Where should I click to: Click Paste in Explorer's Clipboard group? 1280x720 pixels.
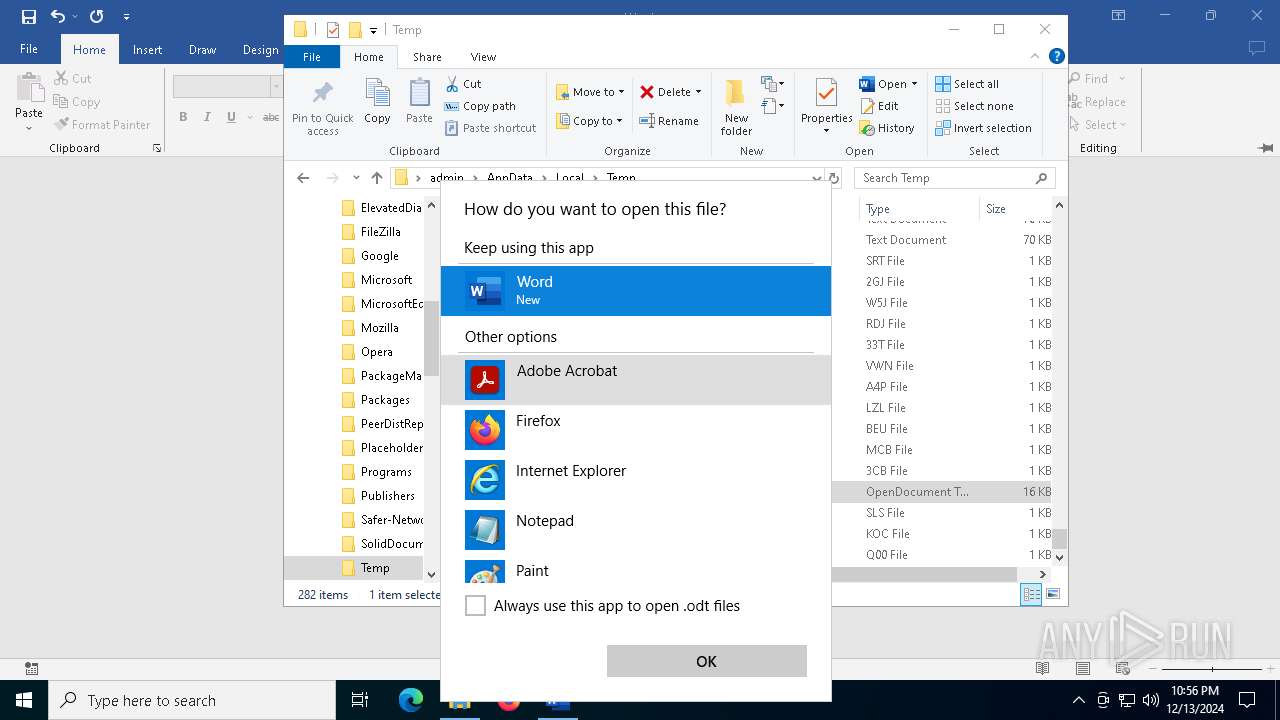click(x=419, y=101)
